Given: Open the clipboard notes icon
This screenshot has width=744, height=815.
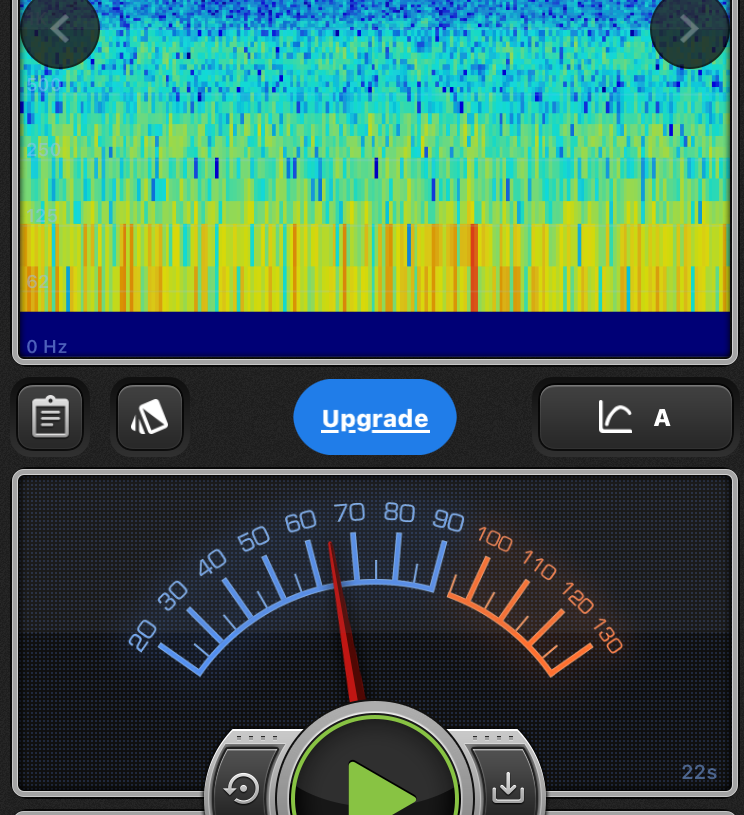Looking at the screenshot, I should pyautogui.click(x=50, y=417).
